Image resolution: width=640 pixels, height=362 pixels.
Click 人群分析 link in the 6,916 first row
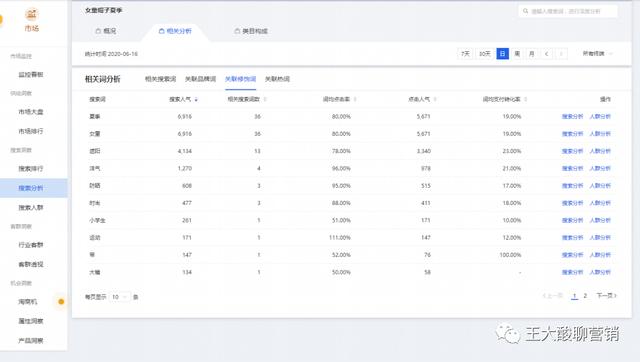click(x=600, y=116)
